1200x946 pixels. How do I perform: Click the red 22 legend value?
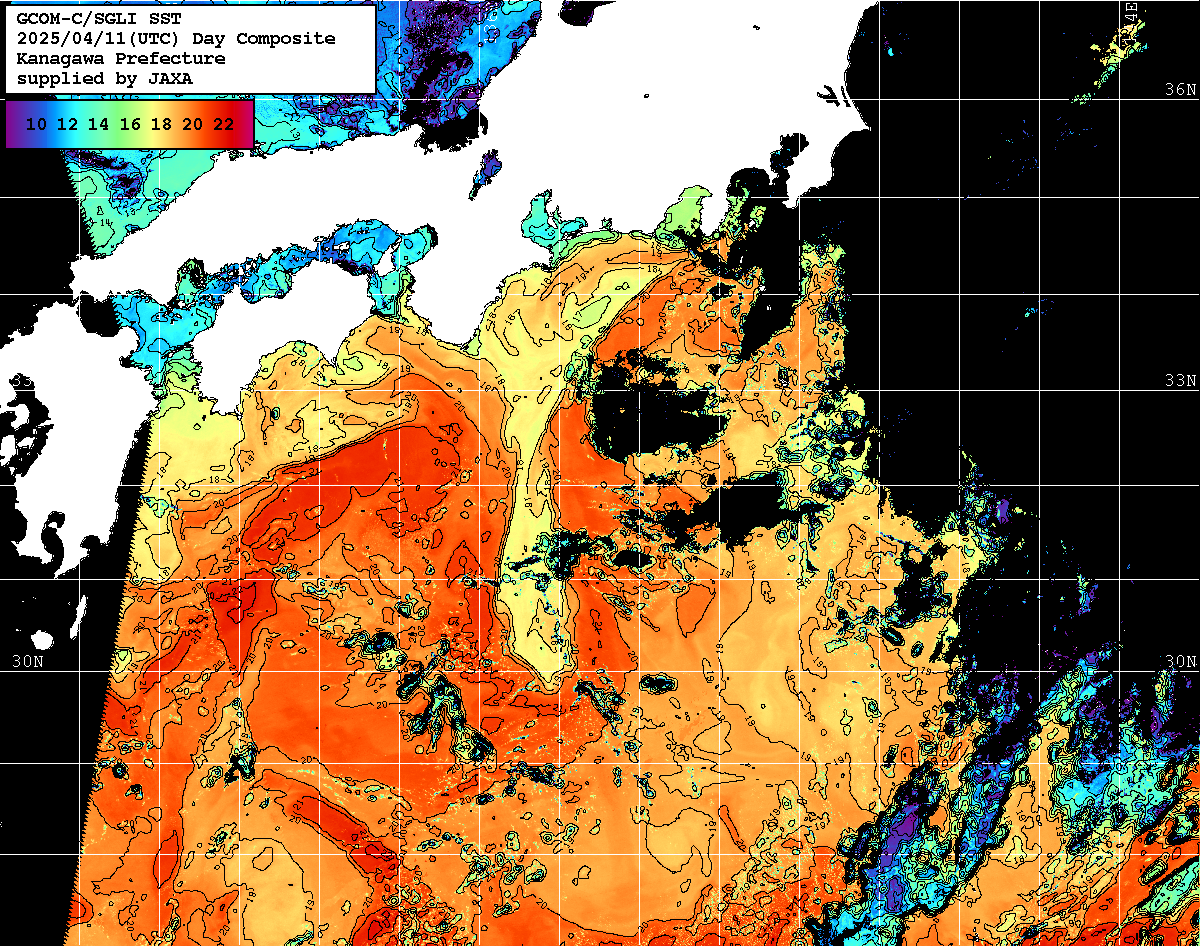click(x=223, y=124)
